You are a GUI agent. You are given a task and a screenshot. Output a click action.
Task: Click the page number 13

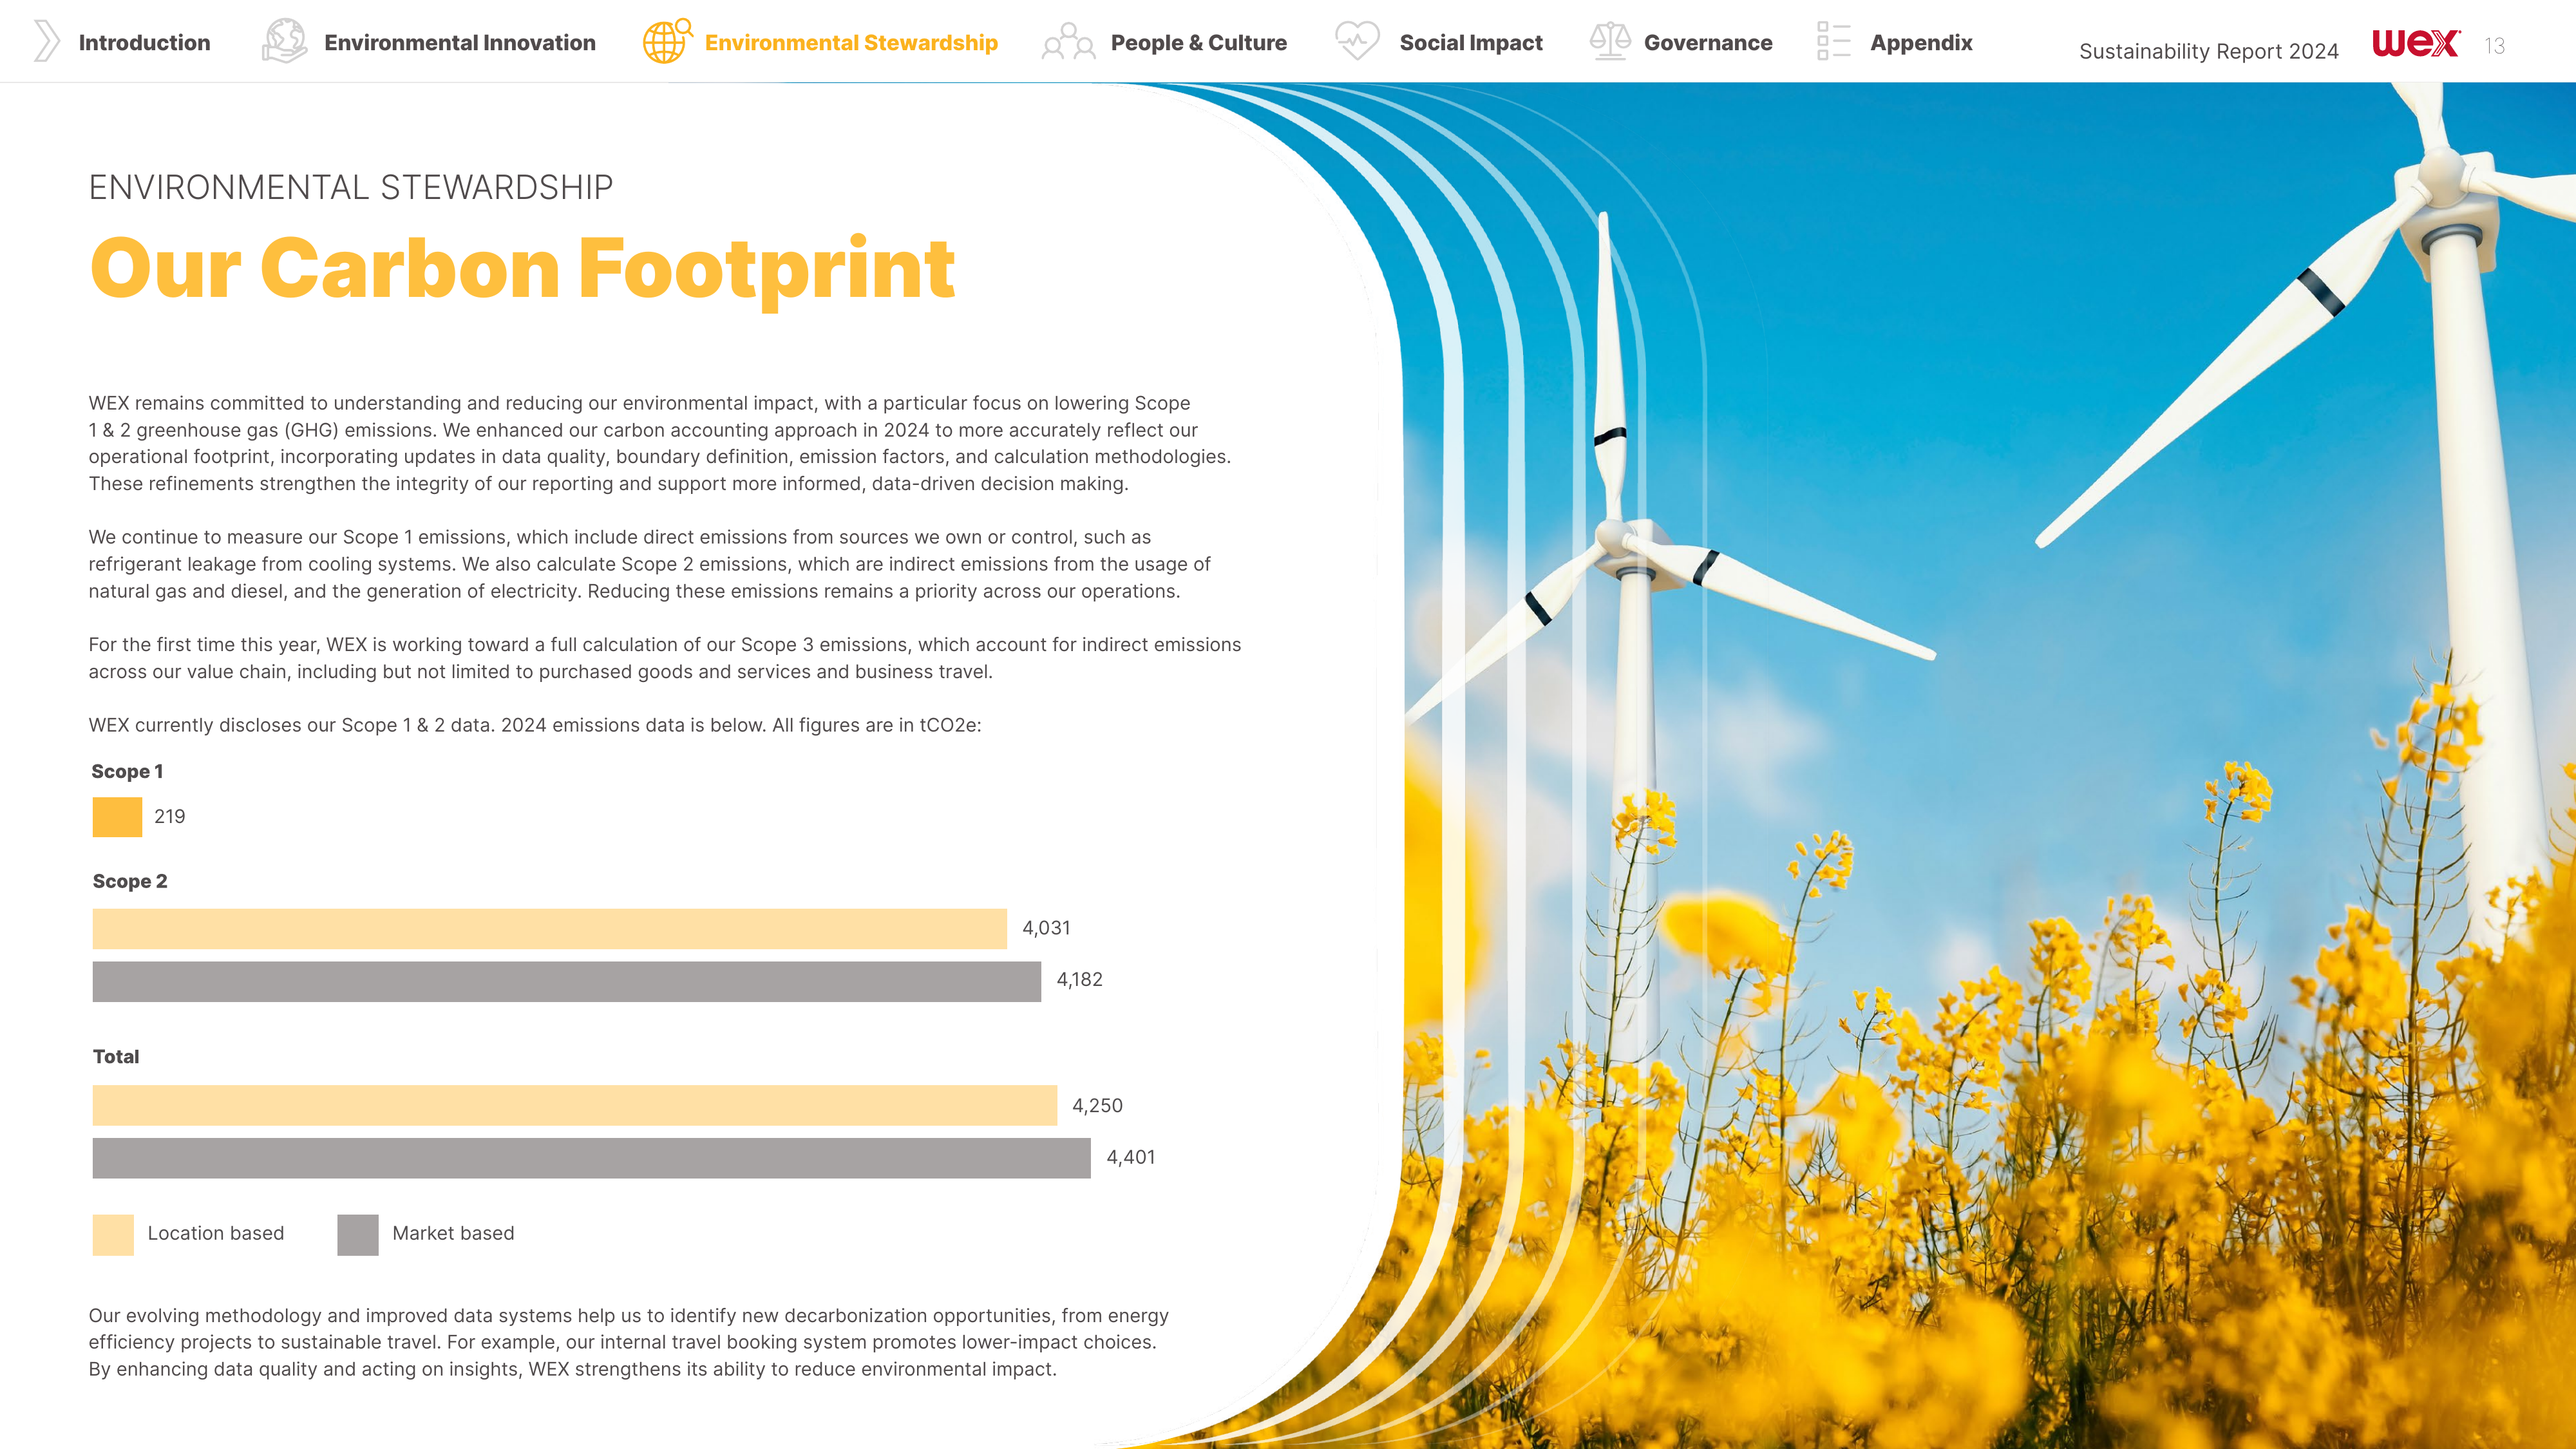pyautogui.click(x=2495, y=46)
